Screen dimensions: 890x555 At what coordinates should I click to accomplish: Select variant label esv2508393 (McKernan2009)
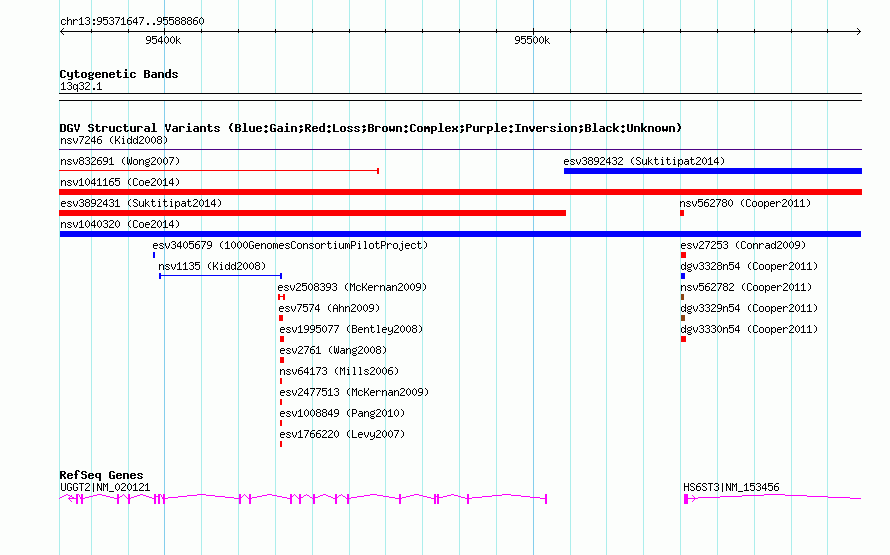point(352,287)
